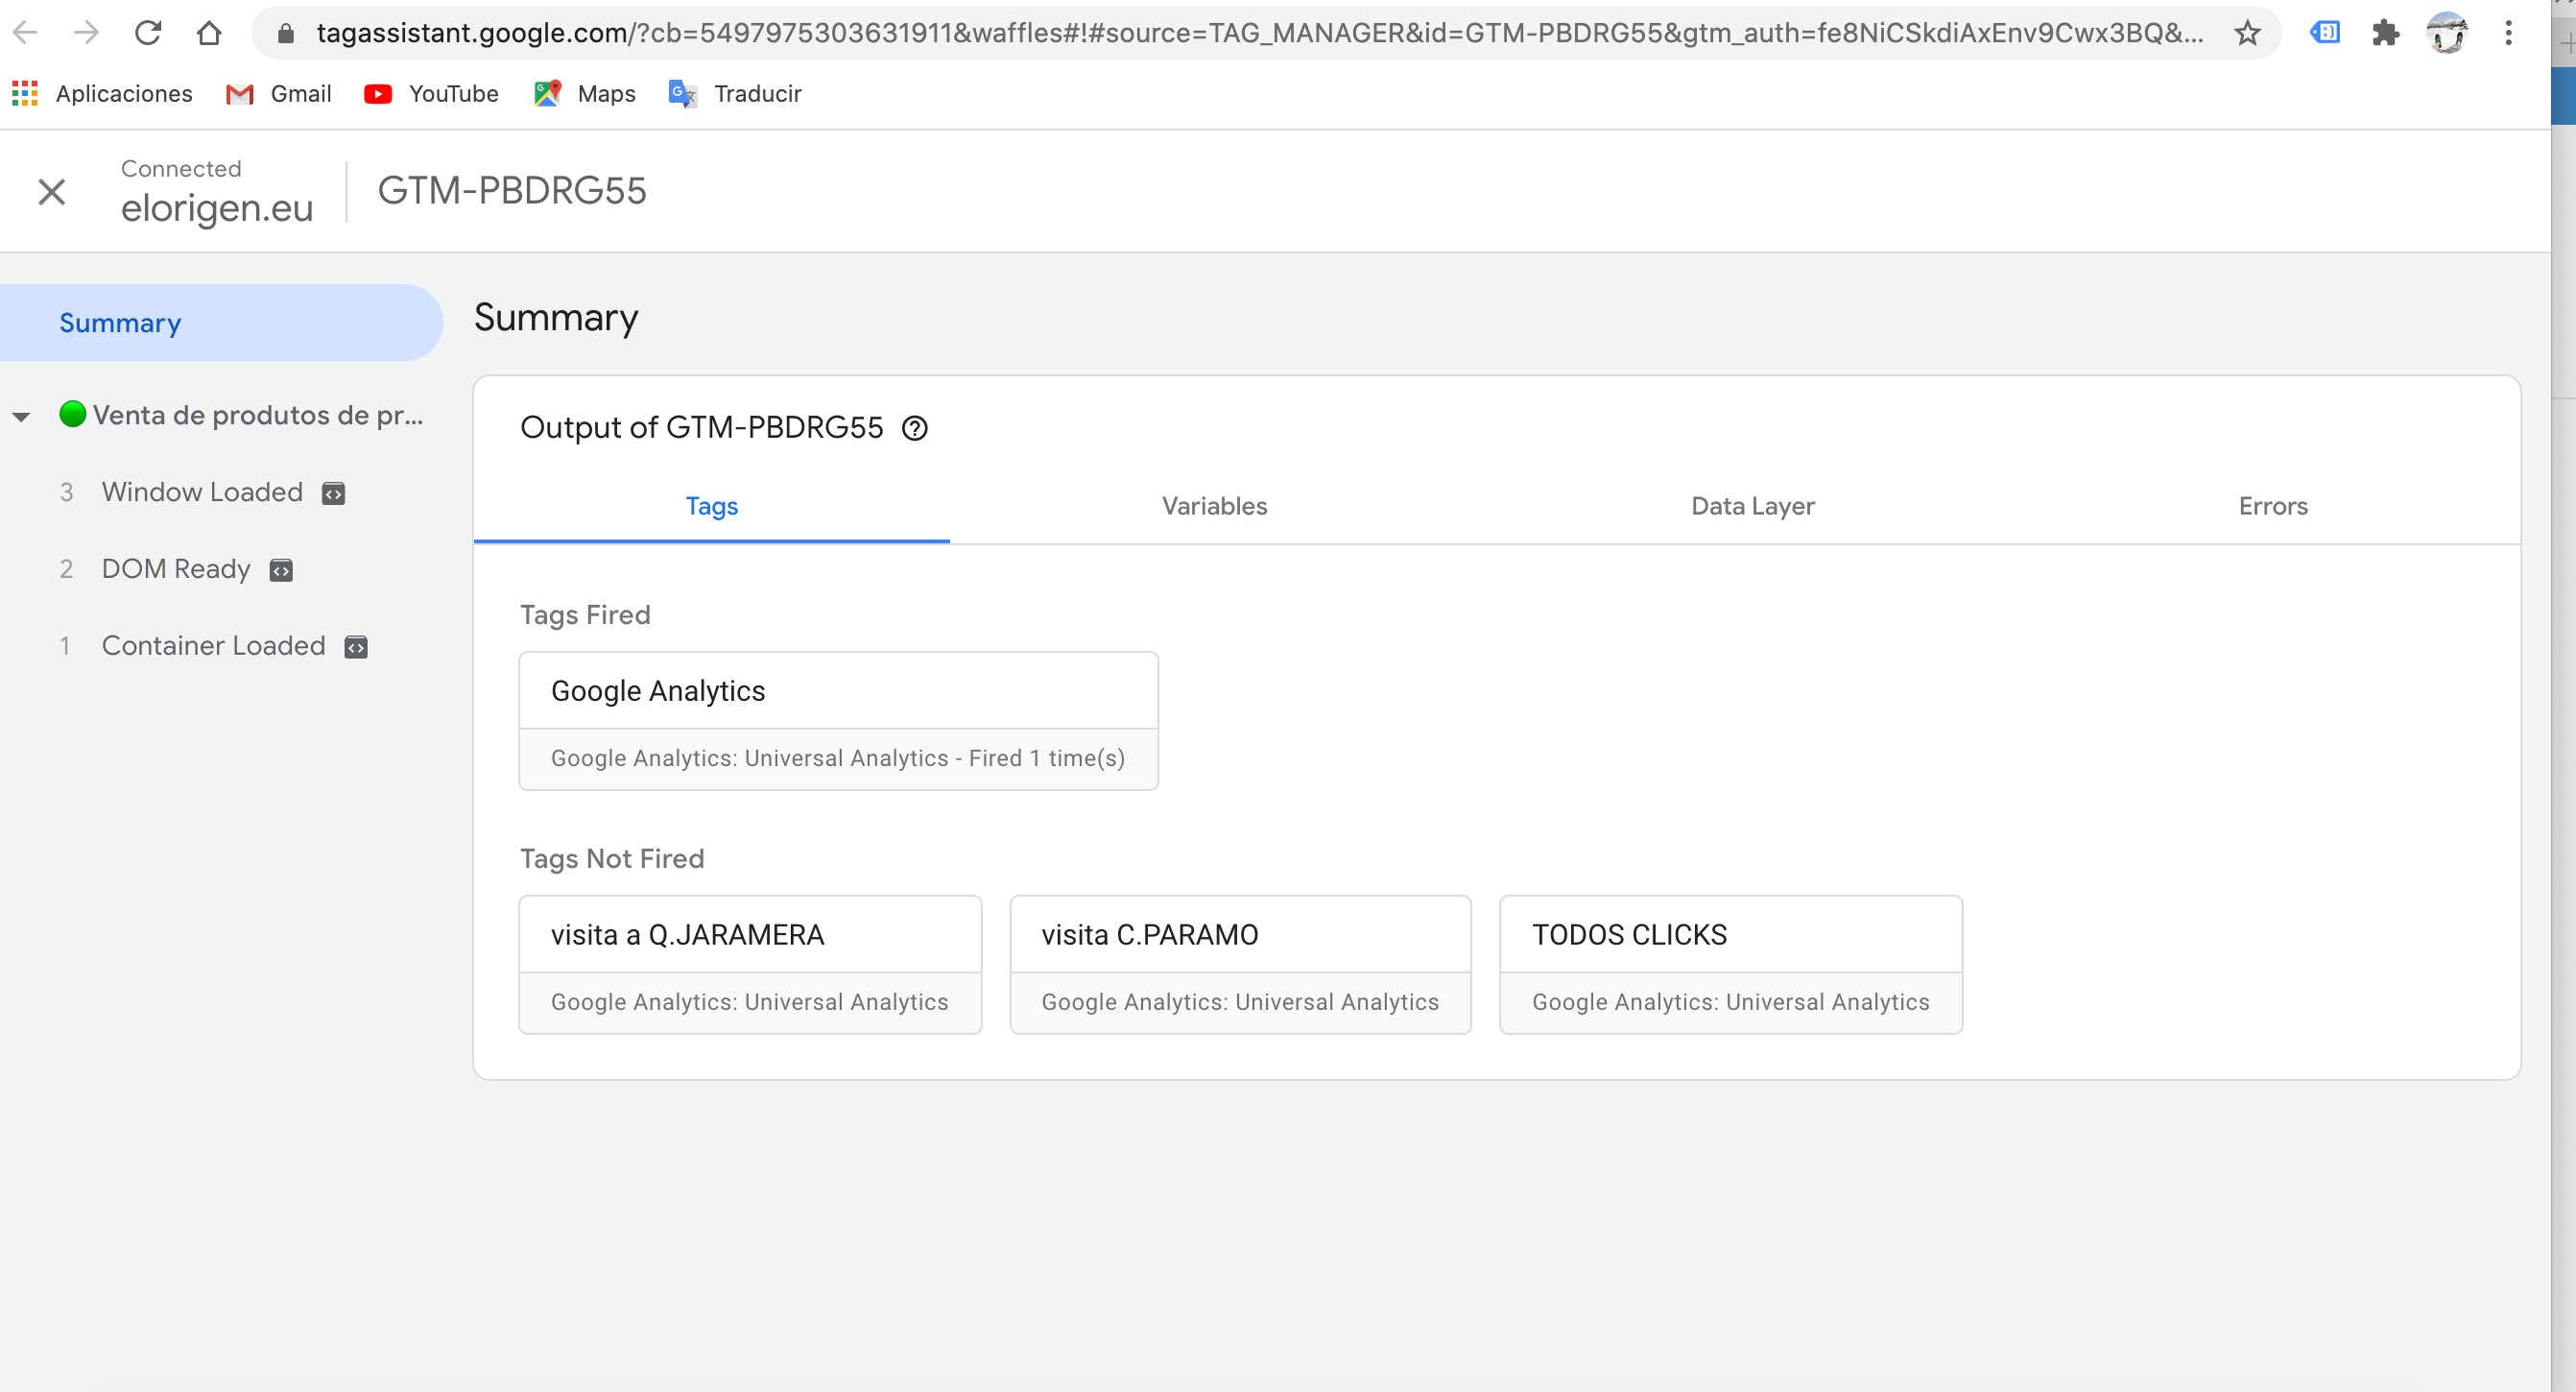Switch to the Tags tab
Viewport: 2576px width, 1392px height.
point(711,506)
